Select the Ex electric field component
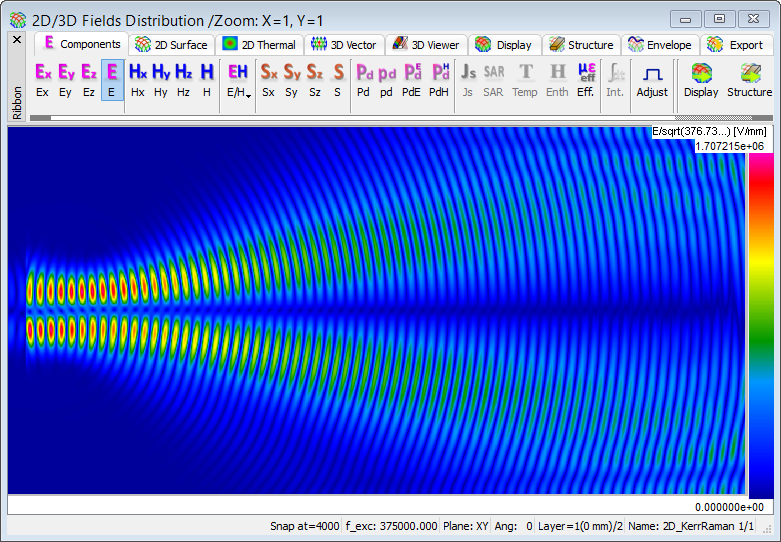Screen dimensions: 781x542 tap(42, 79)
